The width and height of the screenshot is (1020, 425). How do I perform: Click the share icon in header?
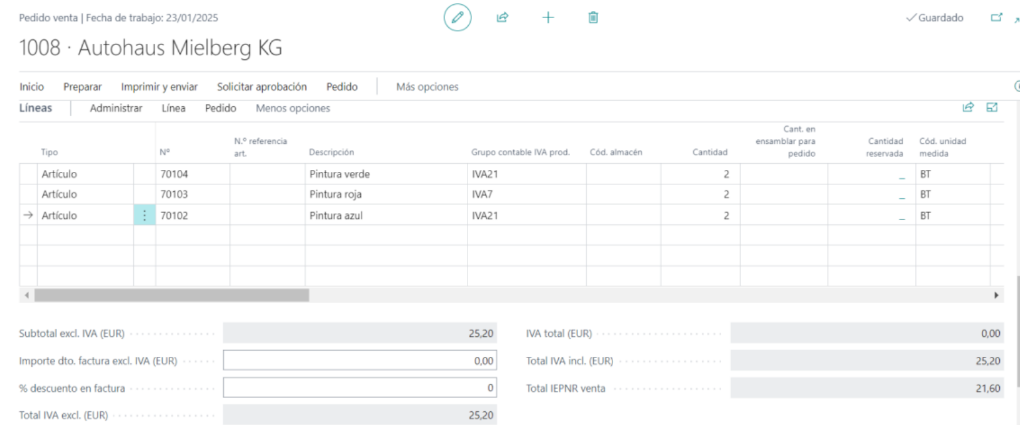(x=502, y=18)
